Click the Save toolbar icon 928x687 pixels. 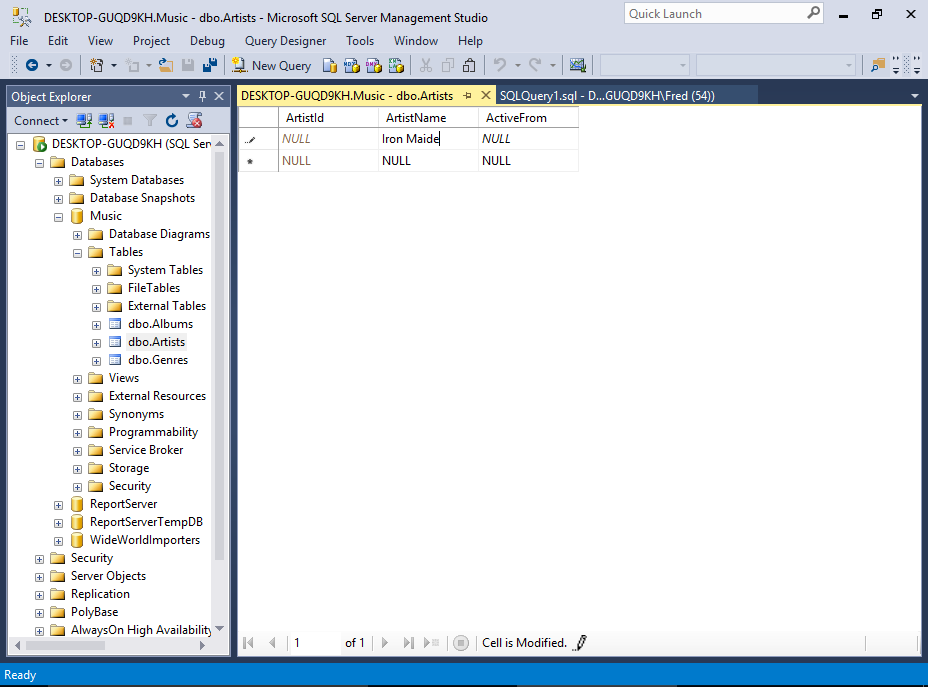click(189, 65)
